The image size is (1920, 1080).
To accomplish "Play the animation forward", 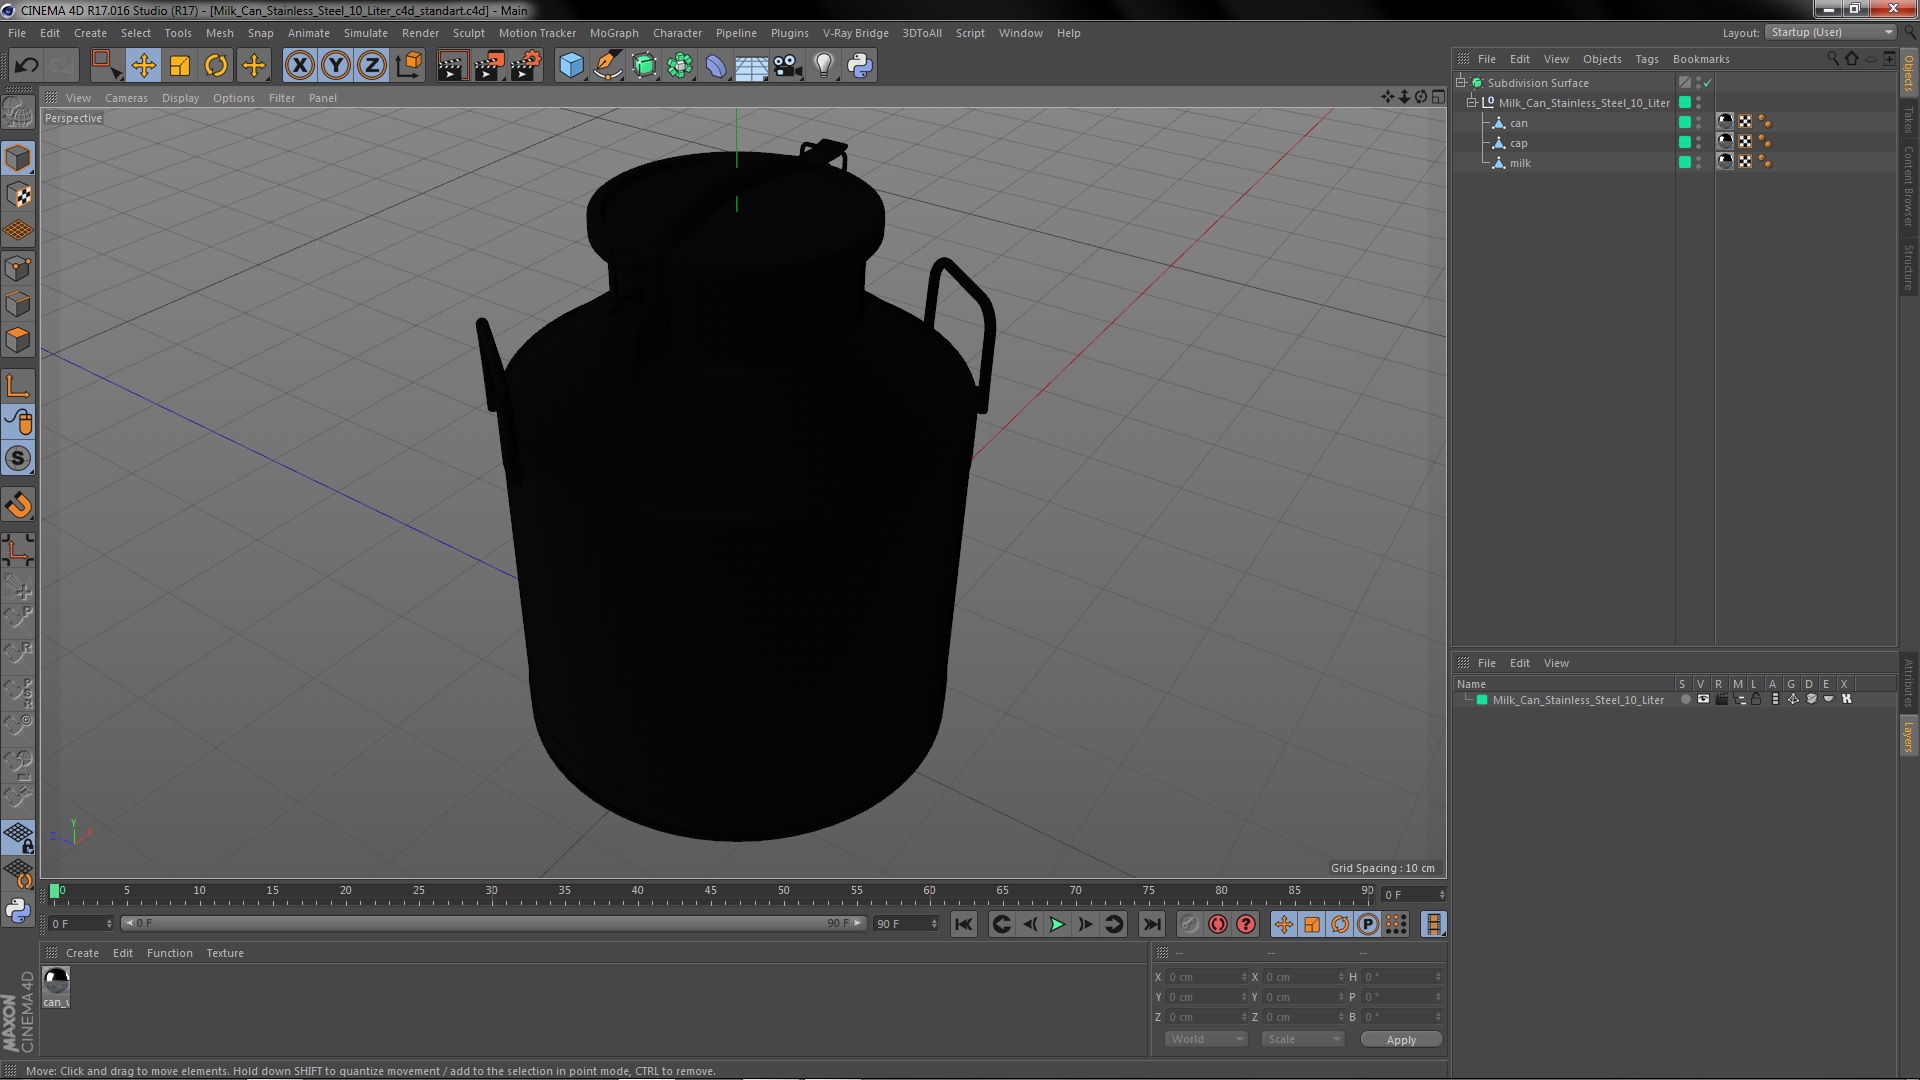I will coord(1057,925).
